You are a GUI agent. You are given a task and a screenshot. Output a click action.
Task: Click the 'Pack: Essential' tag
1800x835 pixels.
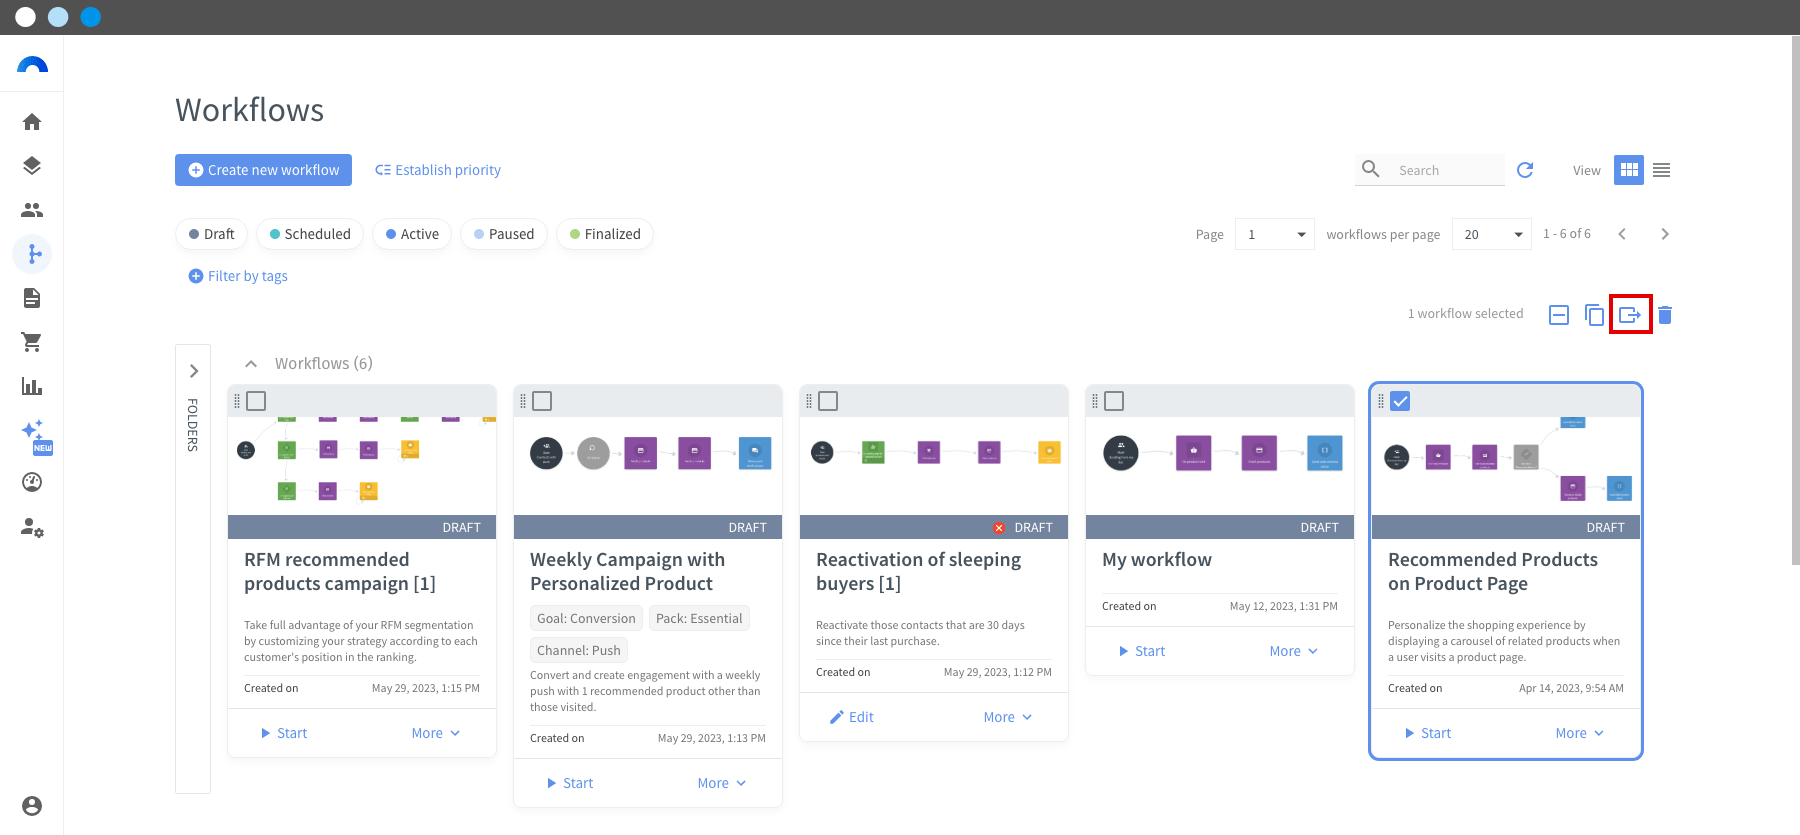coord(699,618)
